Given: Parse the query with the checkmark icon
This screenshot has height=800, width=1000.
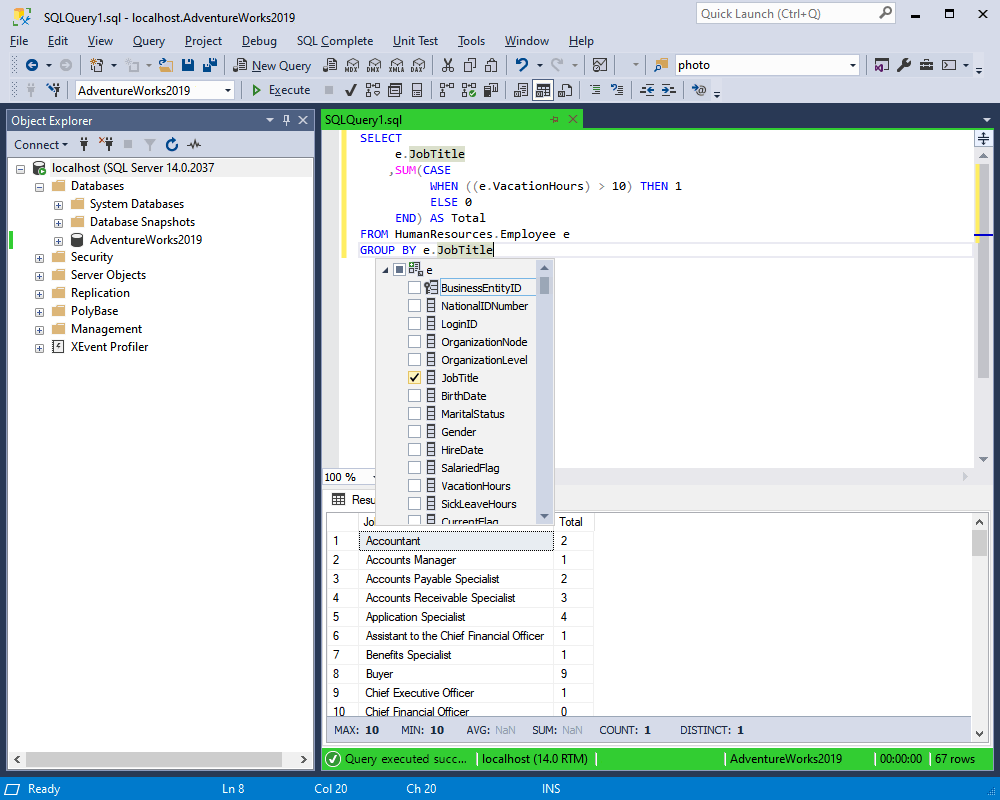Looking at the screenshot, I should (348, 89).
